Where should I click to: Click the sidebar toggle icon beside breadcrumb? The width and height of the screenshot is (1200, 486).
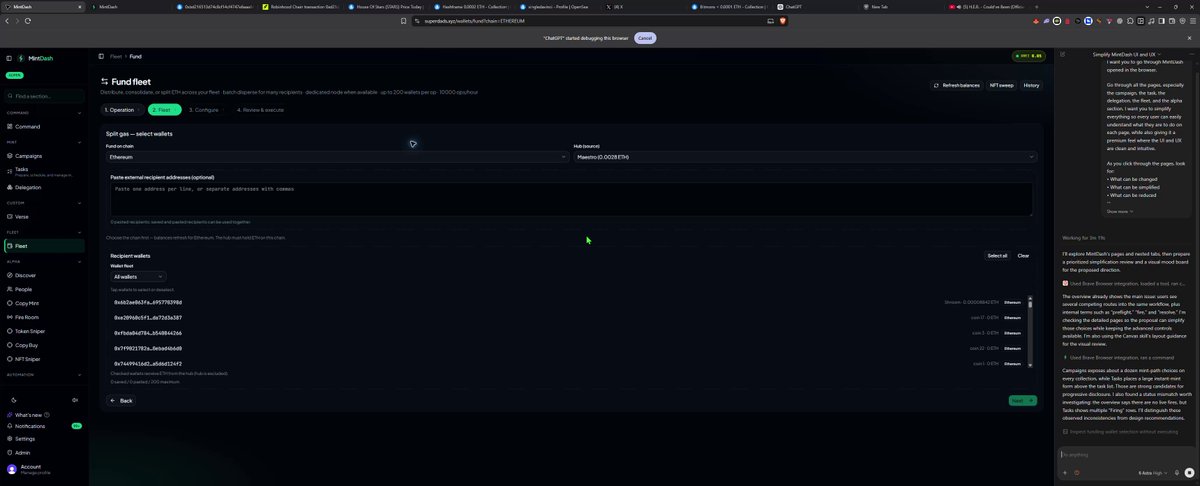(x=101, y=56)
